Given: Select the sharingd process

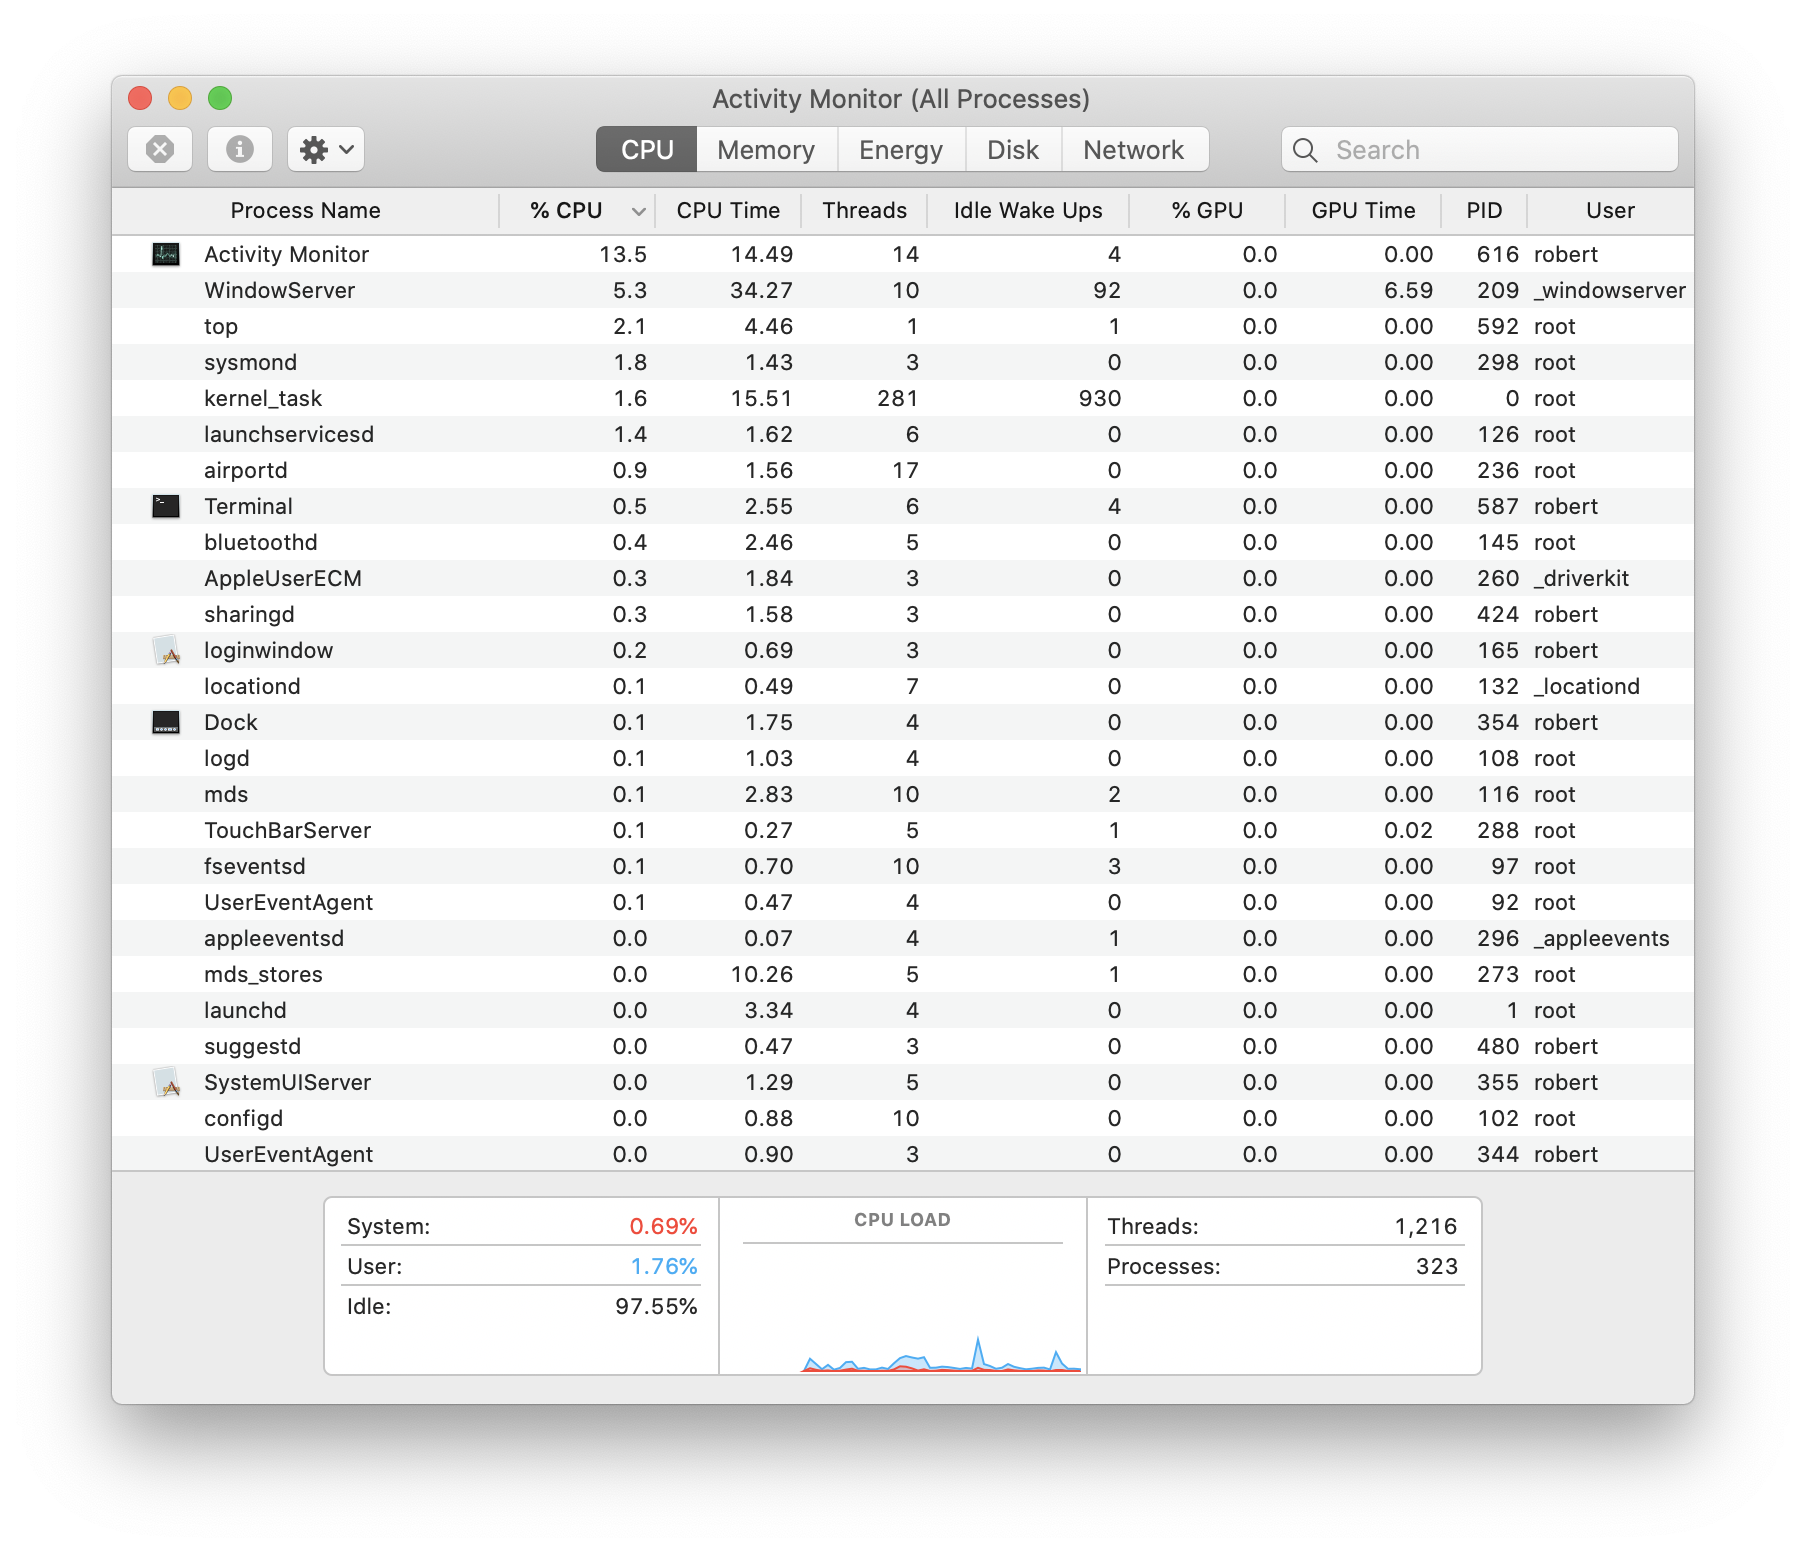Looking at the screenshot, I should point(903,614).
